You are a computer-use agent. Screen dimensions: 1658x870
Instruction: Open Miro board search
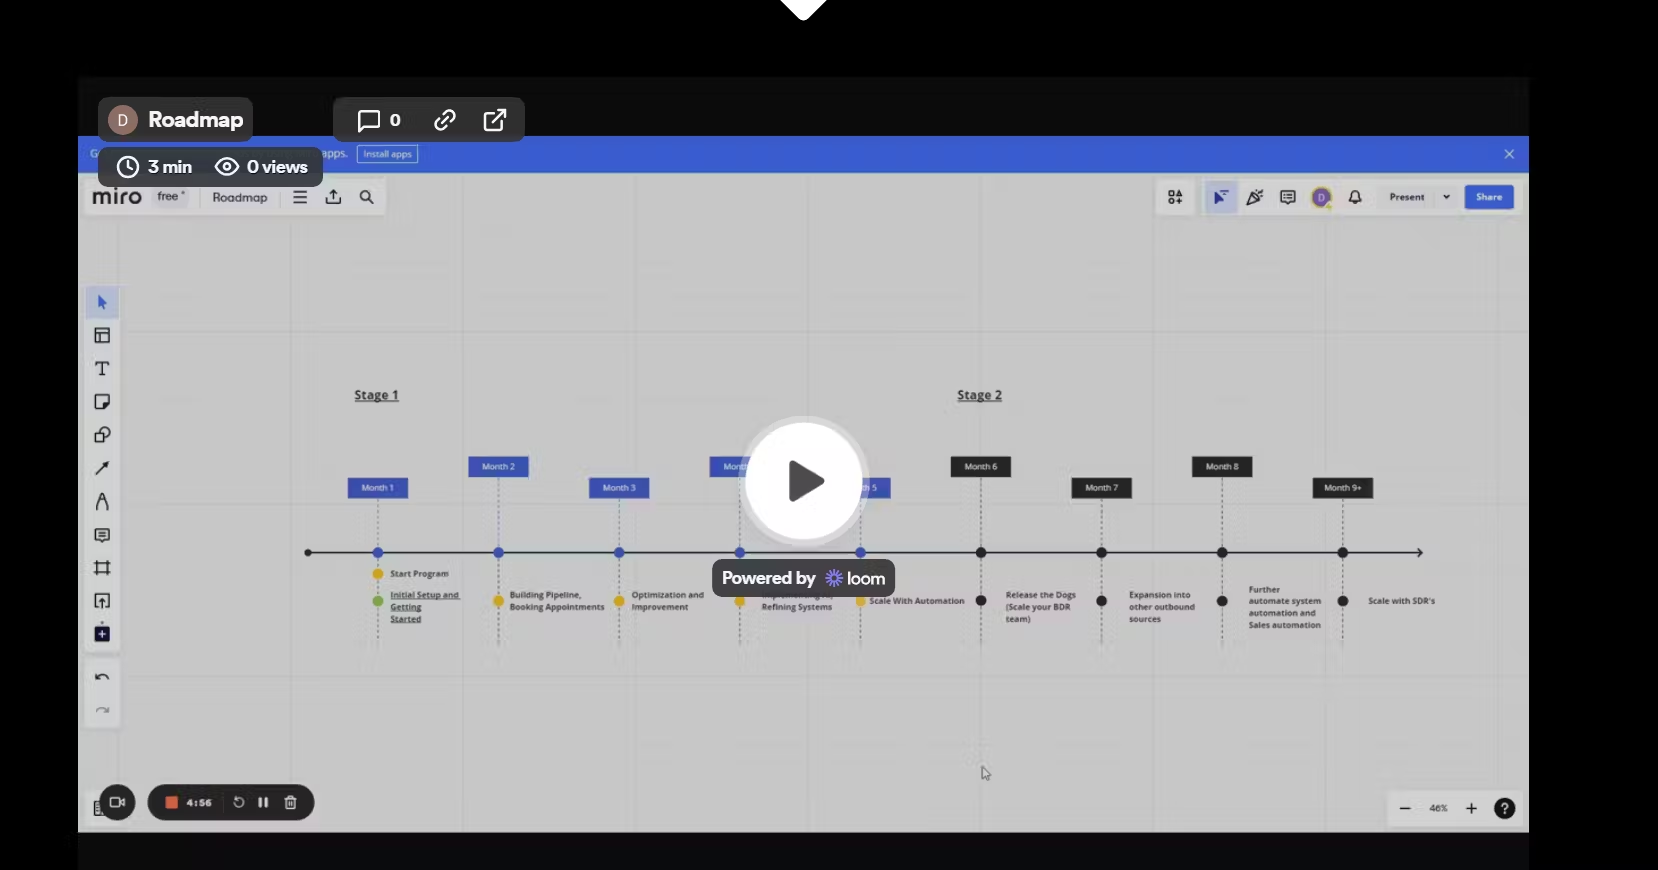367,197
